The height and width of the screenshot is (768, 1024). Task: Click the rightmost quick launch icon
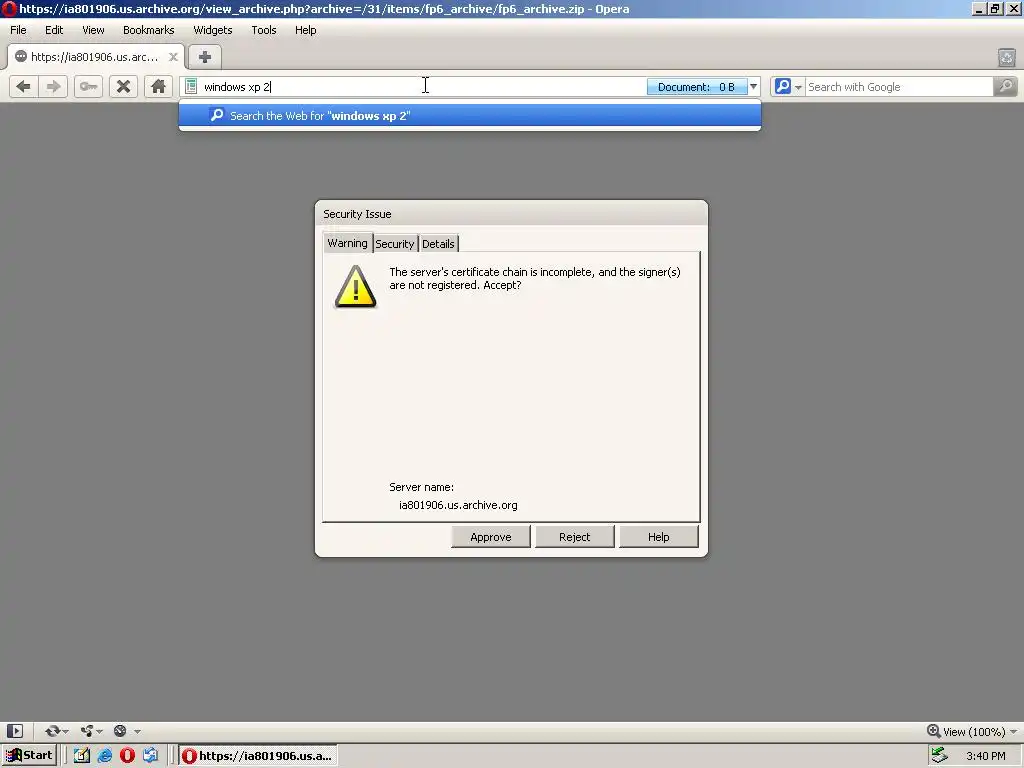pos(150,756)
